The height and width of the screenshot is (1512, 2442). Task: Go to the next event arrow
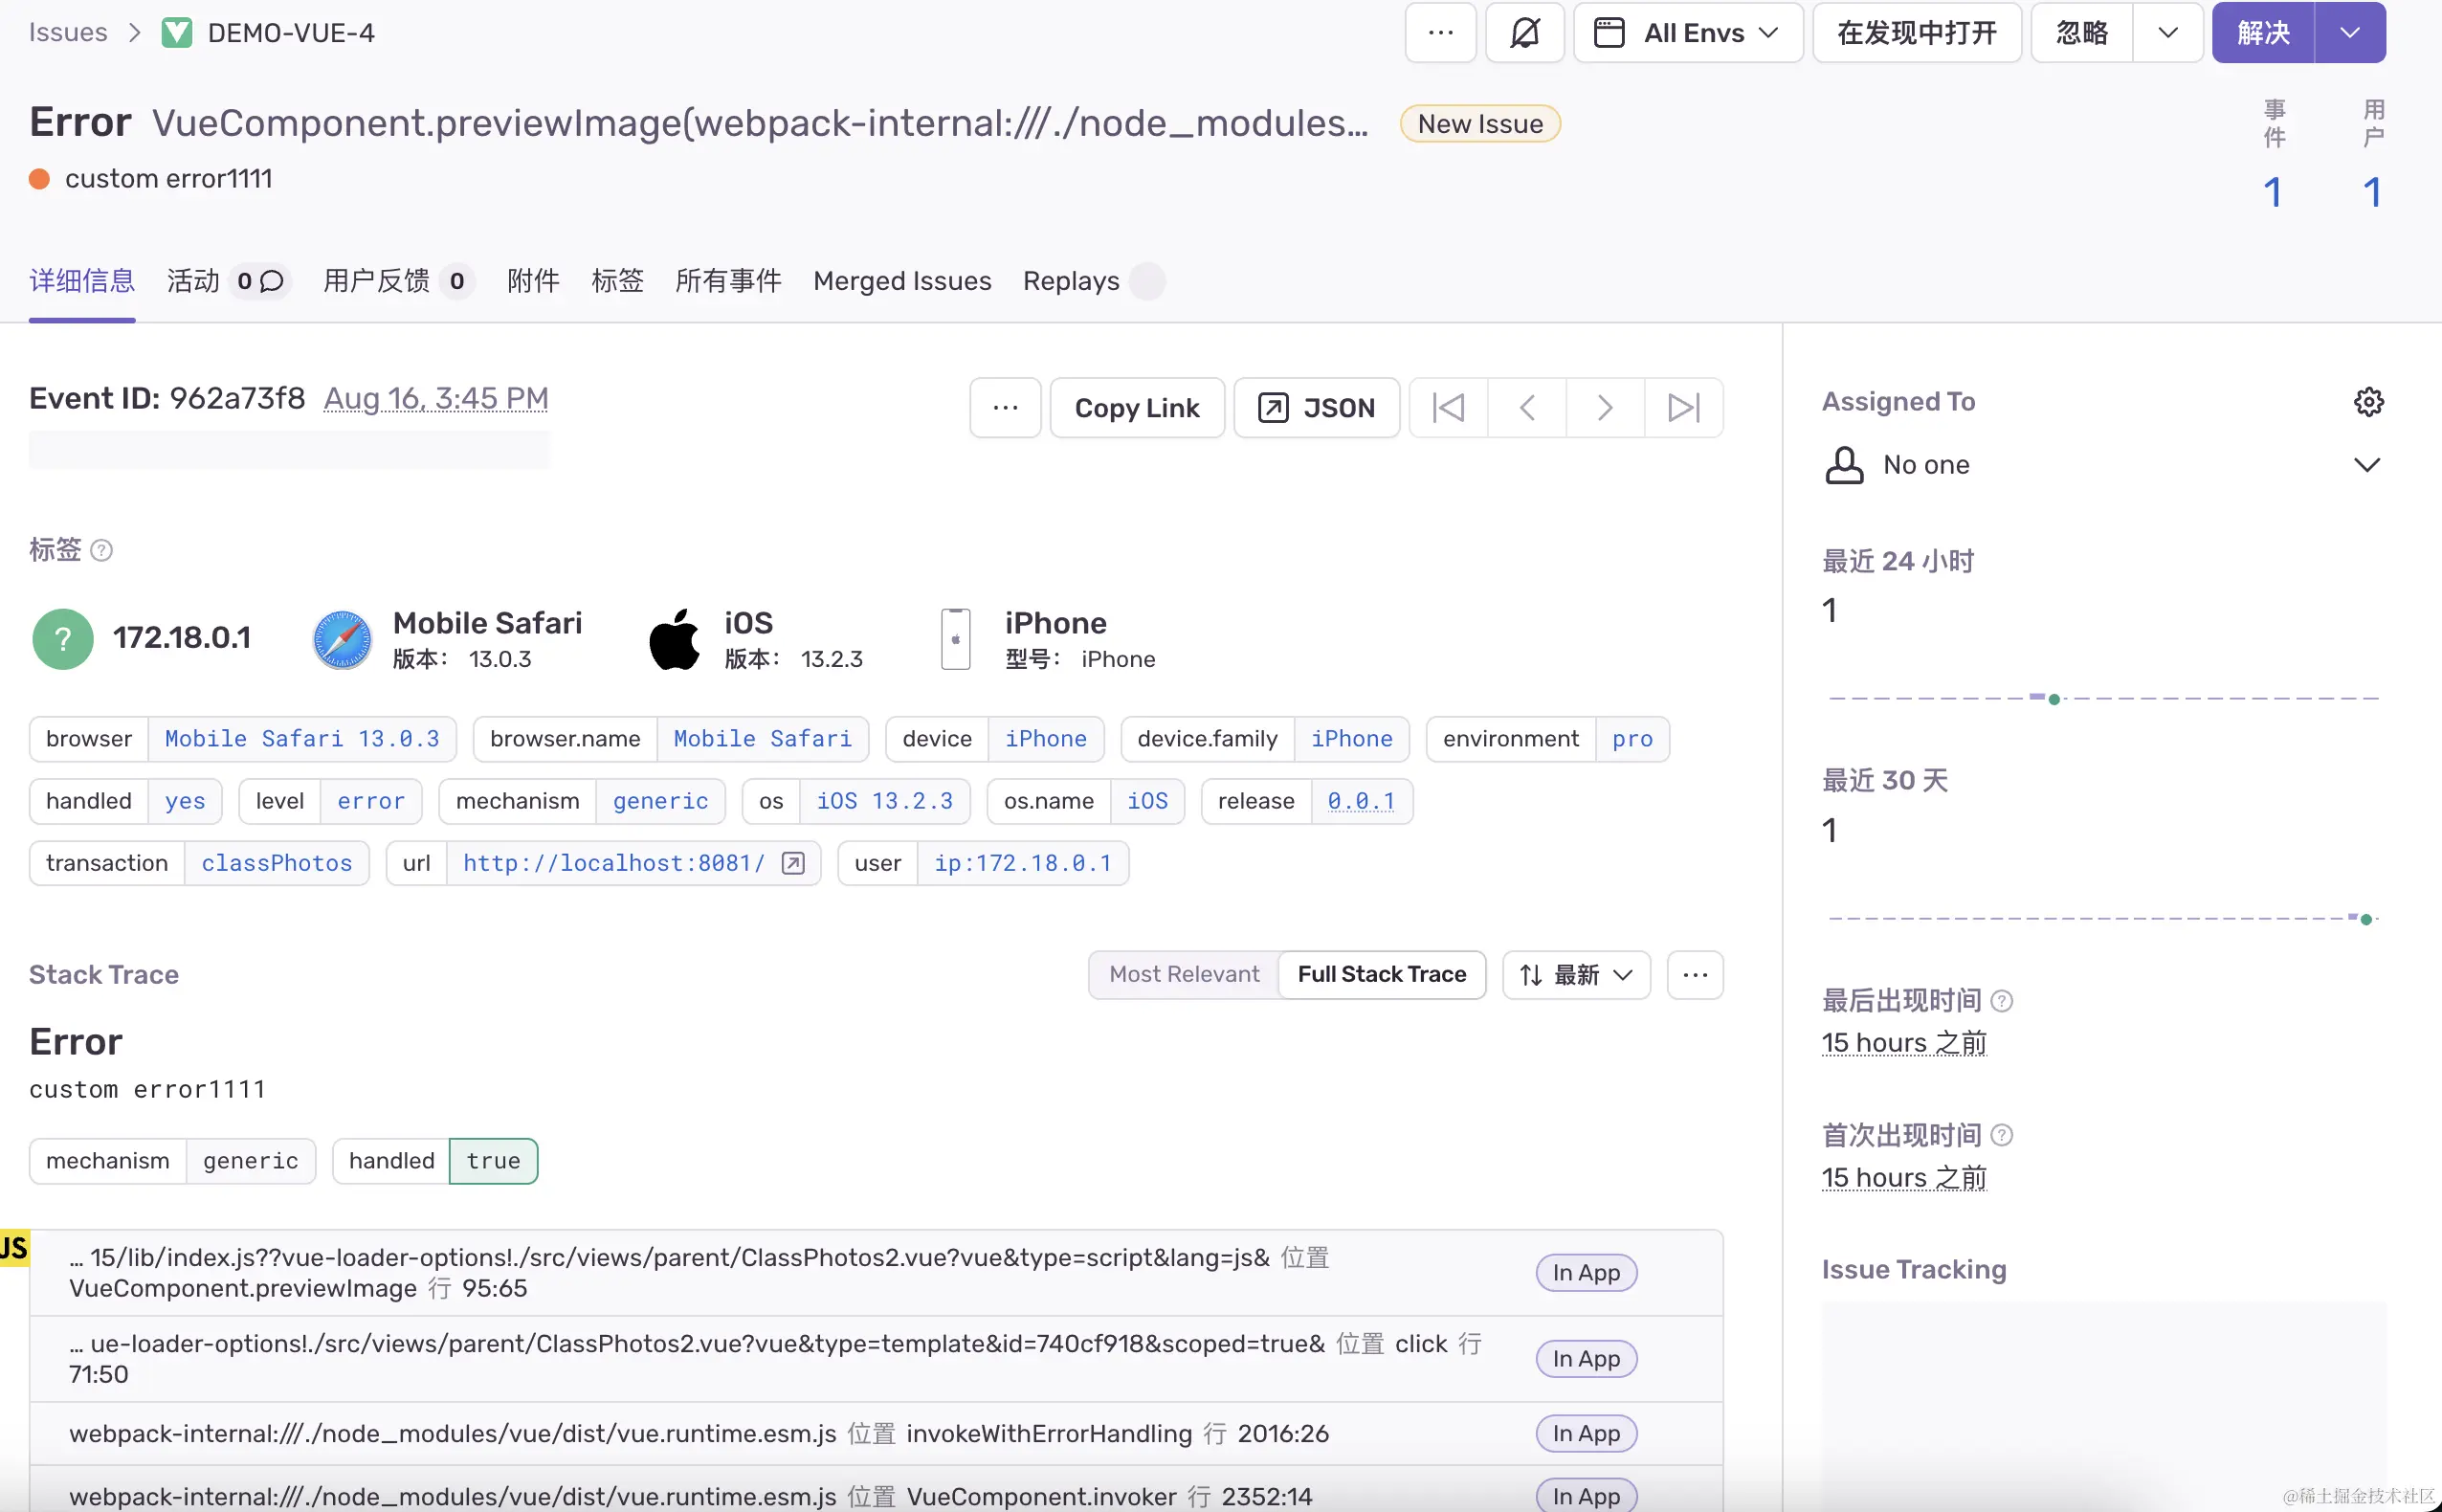click(1605, 408)
